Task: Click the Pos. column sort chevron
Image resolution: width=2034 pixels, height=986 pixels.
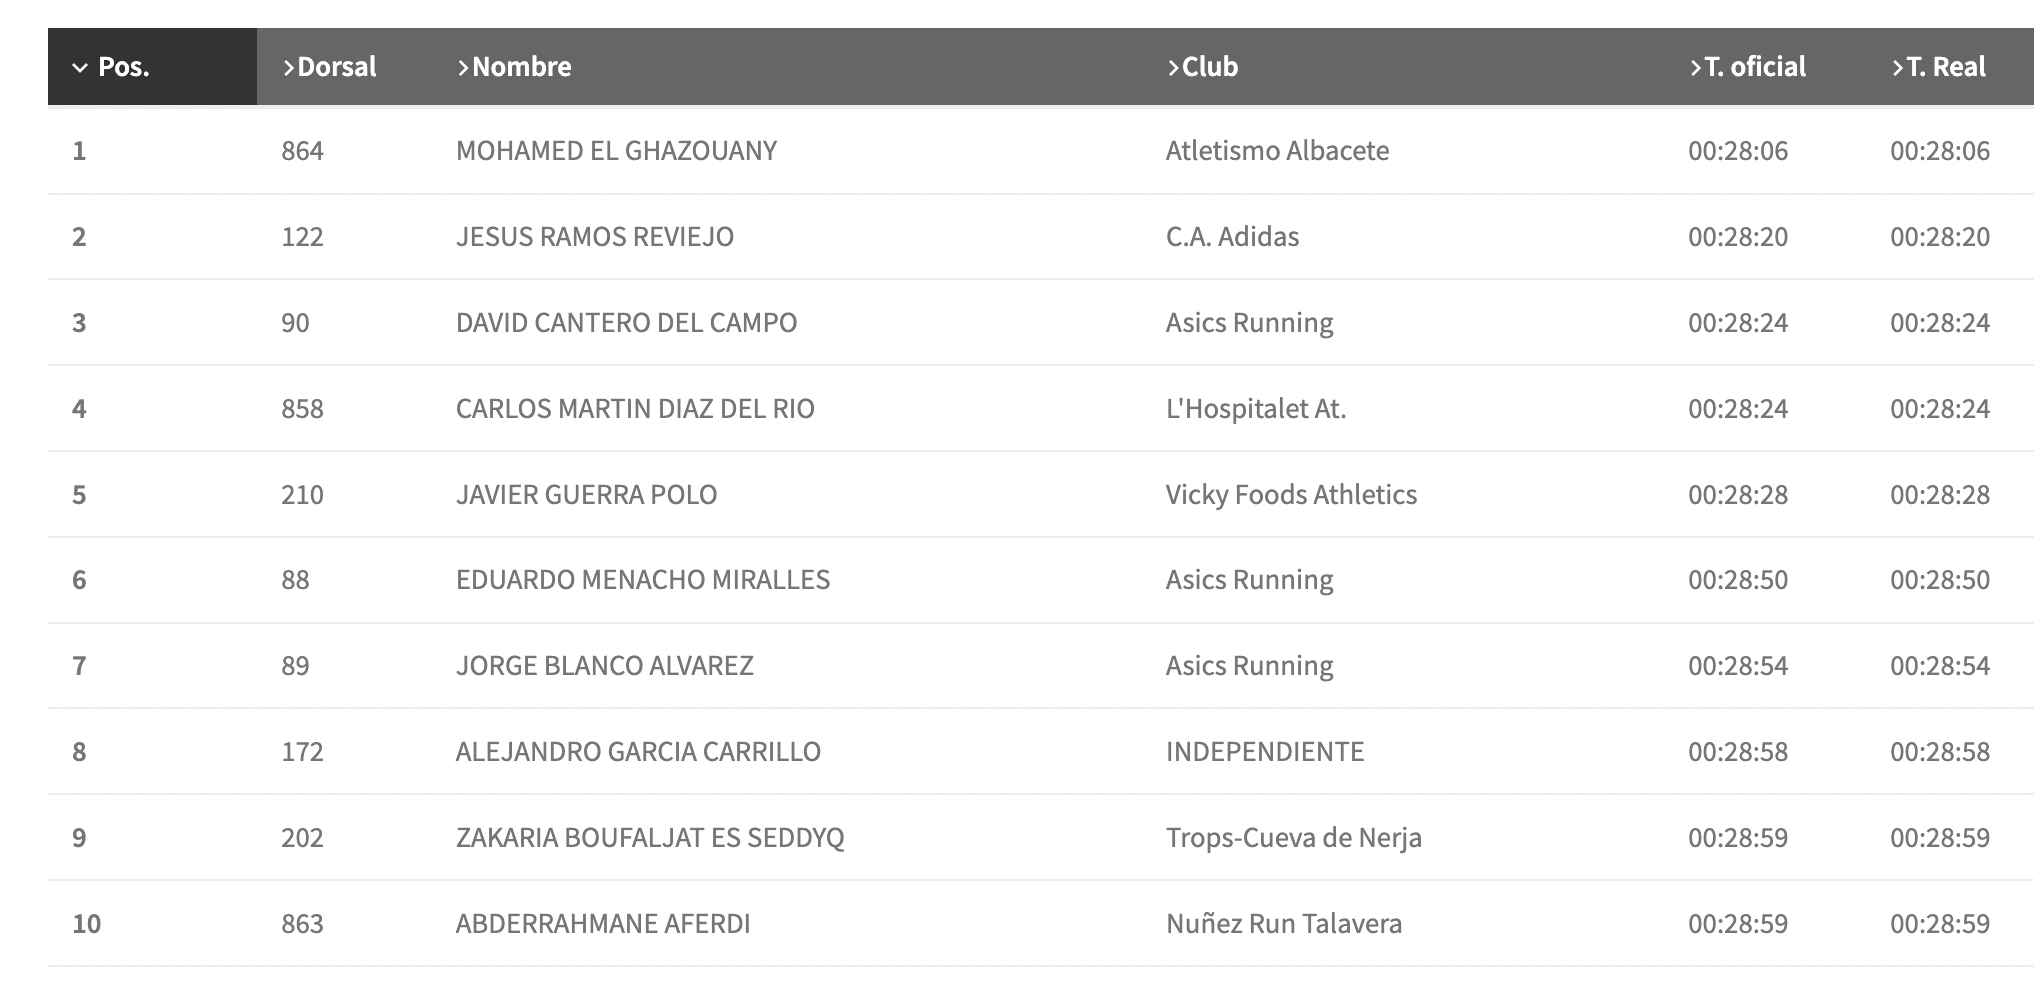Action: (x=80, y=68)
